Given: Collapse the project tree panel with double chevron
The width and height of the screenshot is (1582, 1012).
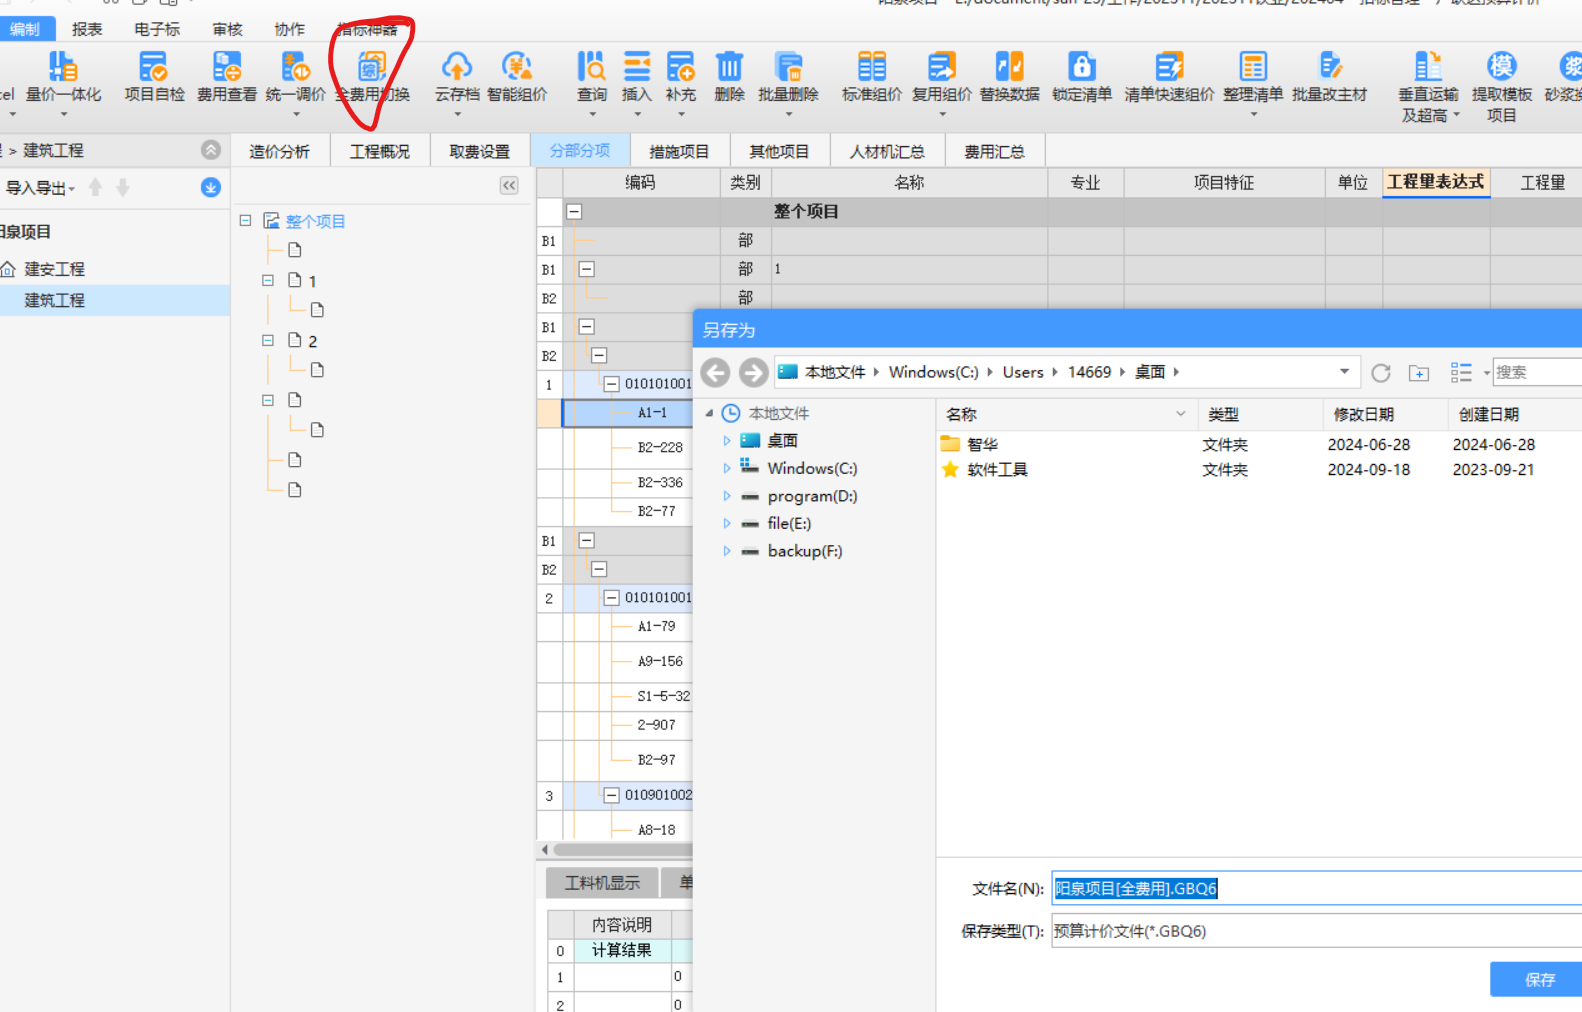Looking at the screenshot, I should point(509,186).
